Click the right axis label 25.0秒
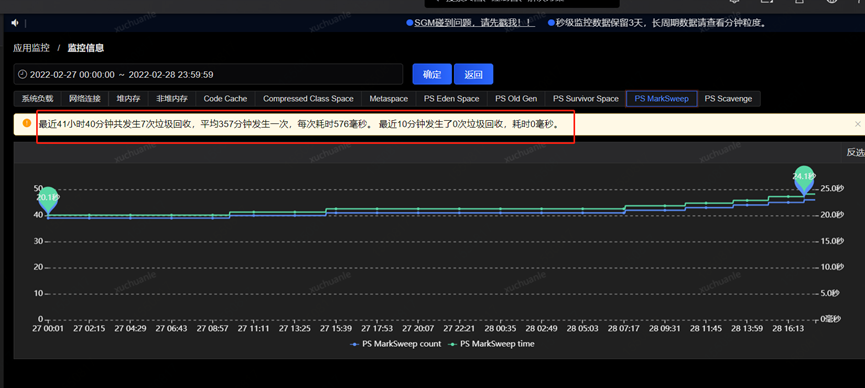 832,189
